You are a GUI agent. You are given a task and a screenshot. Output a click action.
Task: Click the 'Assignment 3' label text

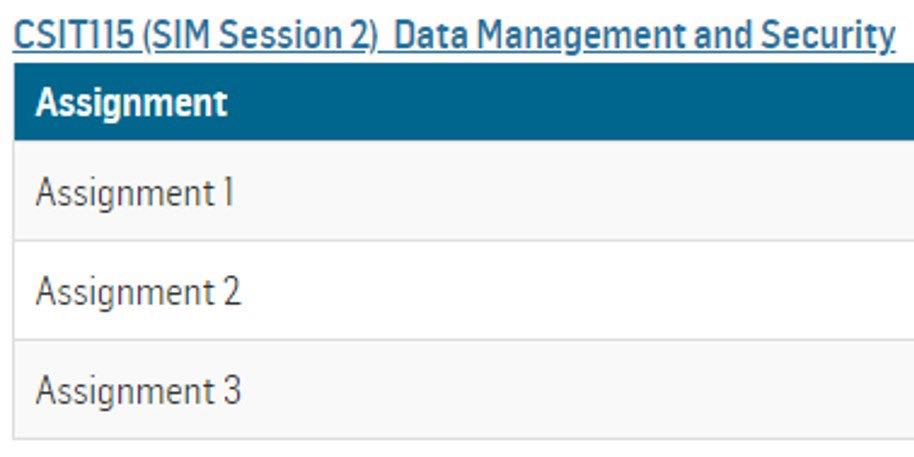click(x=138, y=391)
